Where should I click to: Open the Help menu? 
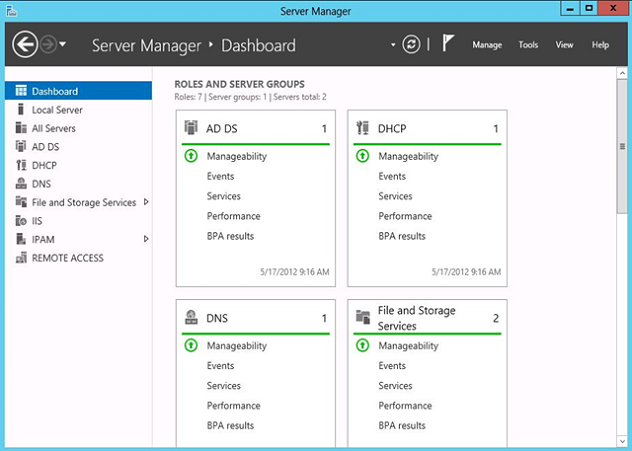600,45
